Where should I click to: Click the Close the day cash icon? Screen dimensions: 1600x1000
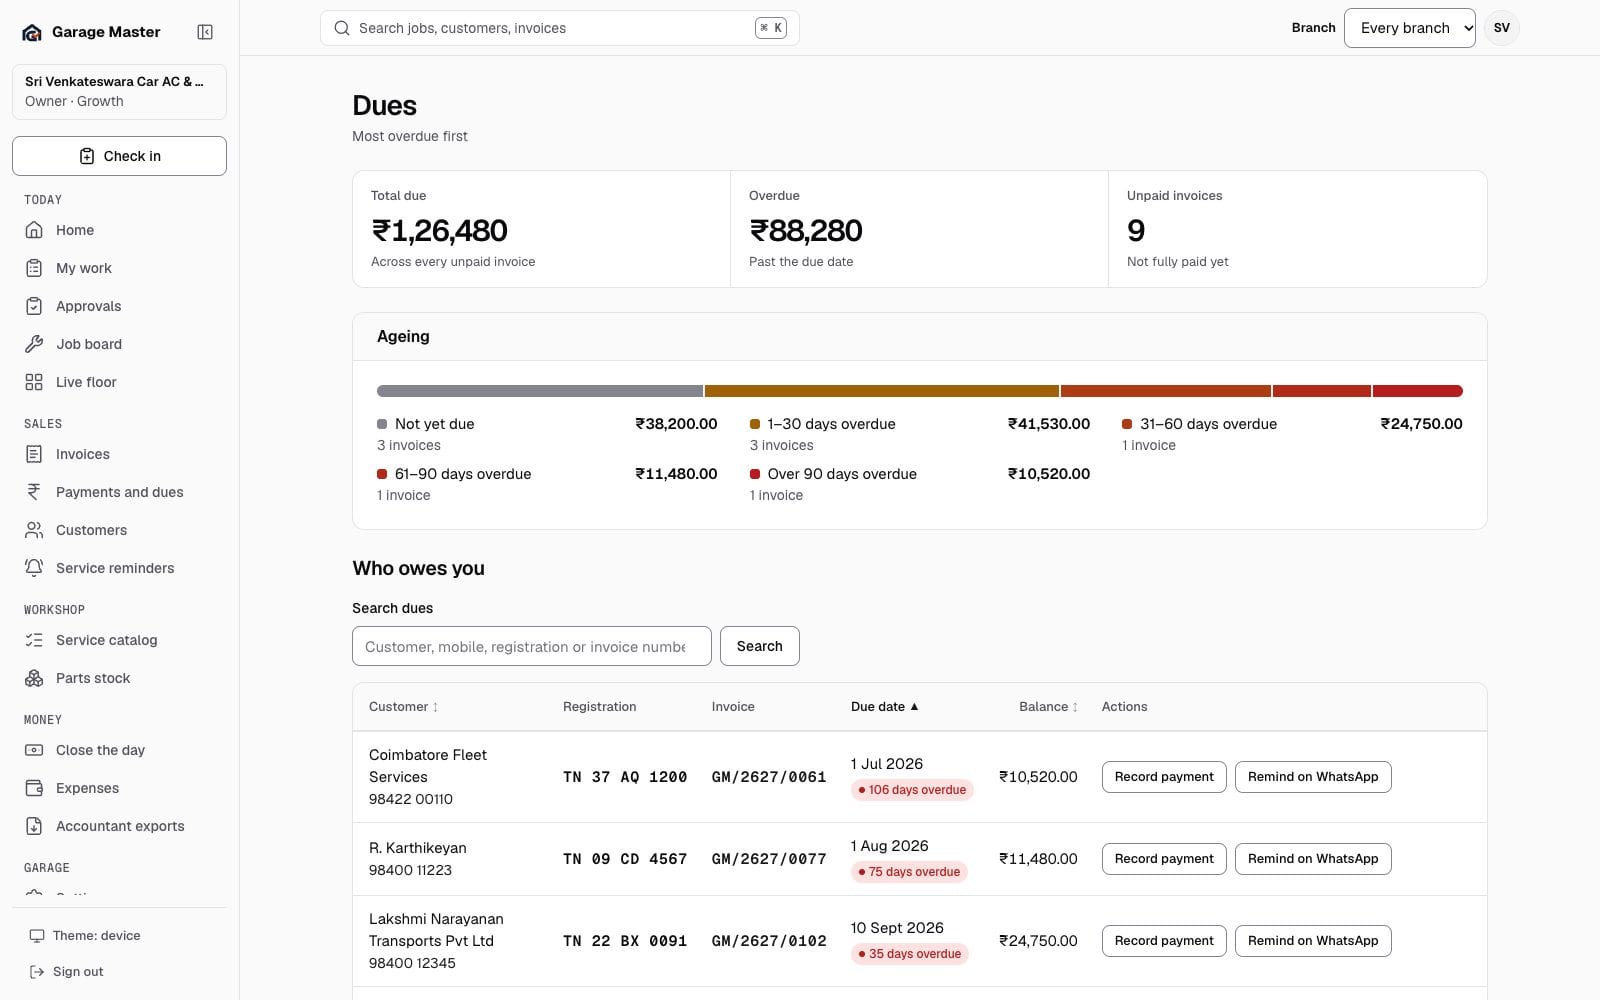coord(34,750)
